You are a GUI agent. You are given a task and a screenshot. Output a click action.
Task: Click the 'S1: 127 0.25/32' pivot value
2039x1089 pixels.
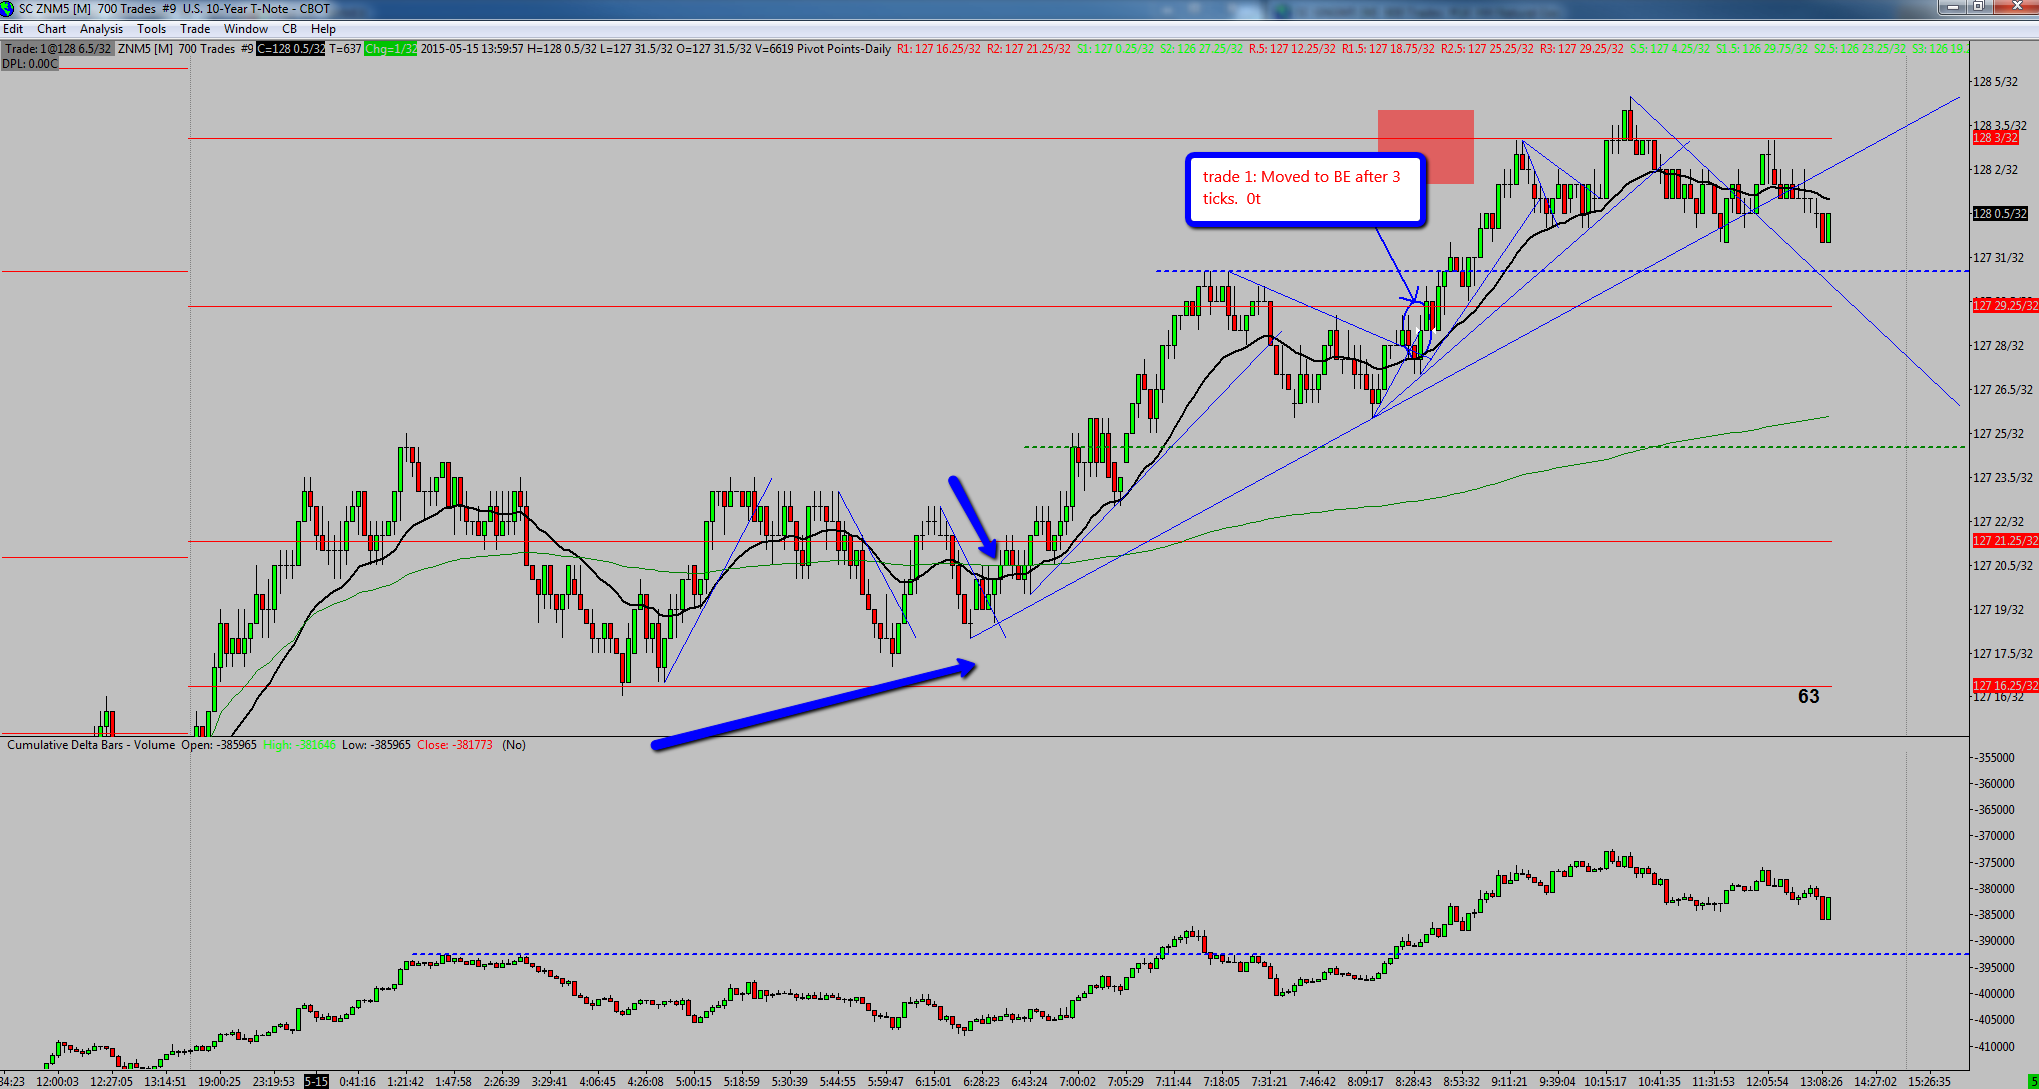(1115, 49)
